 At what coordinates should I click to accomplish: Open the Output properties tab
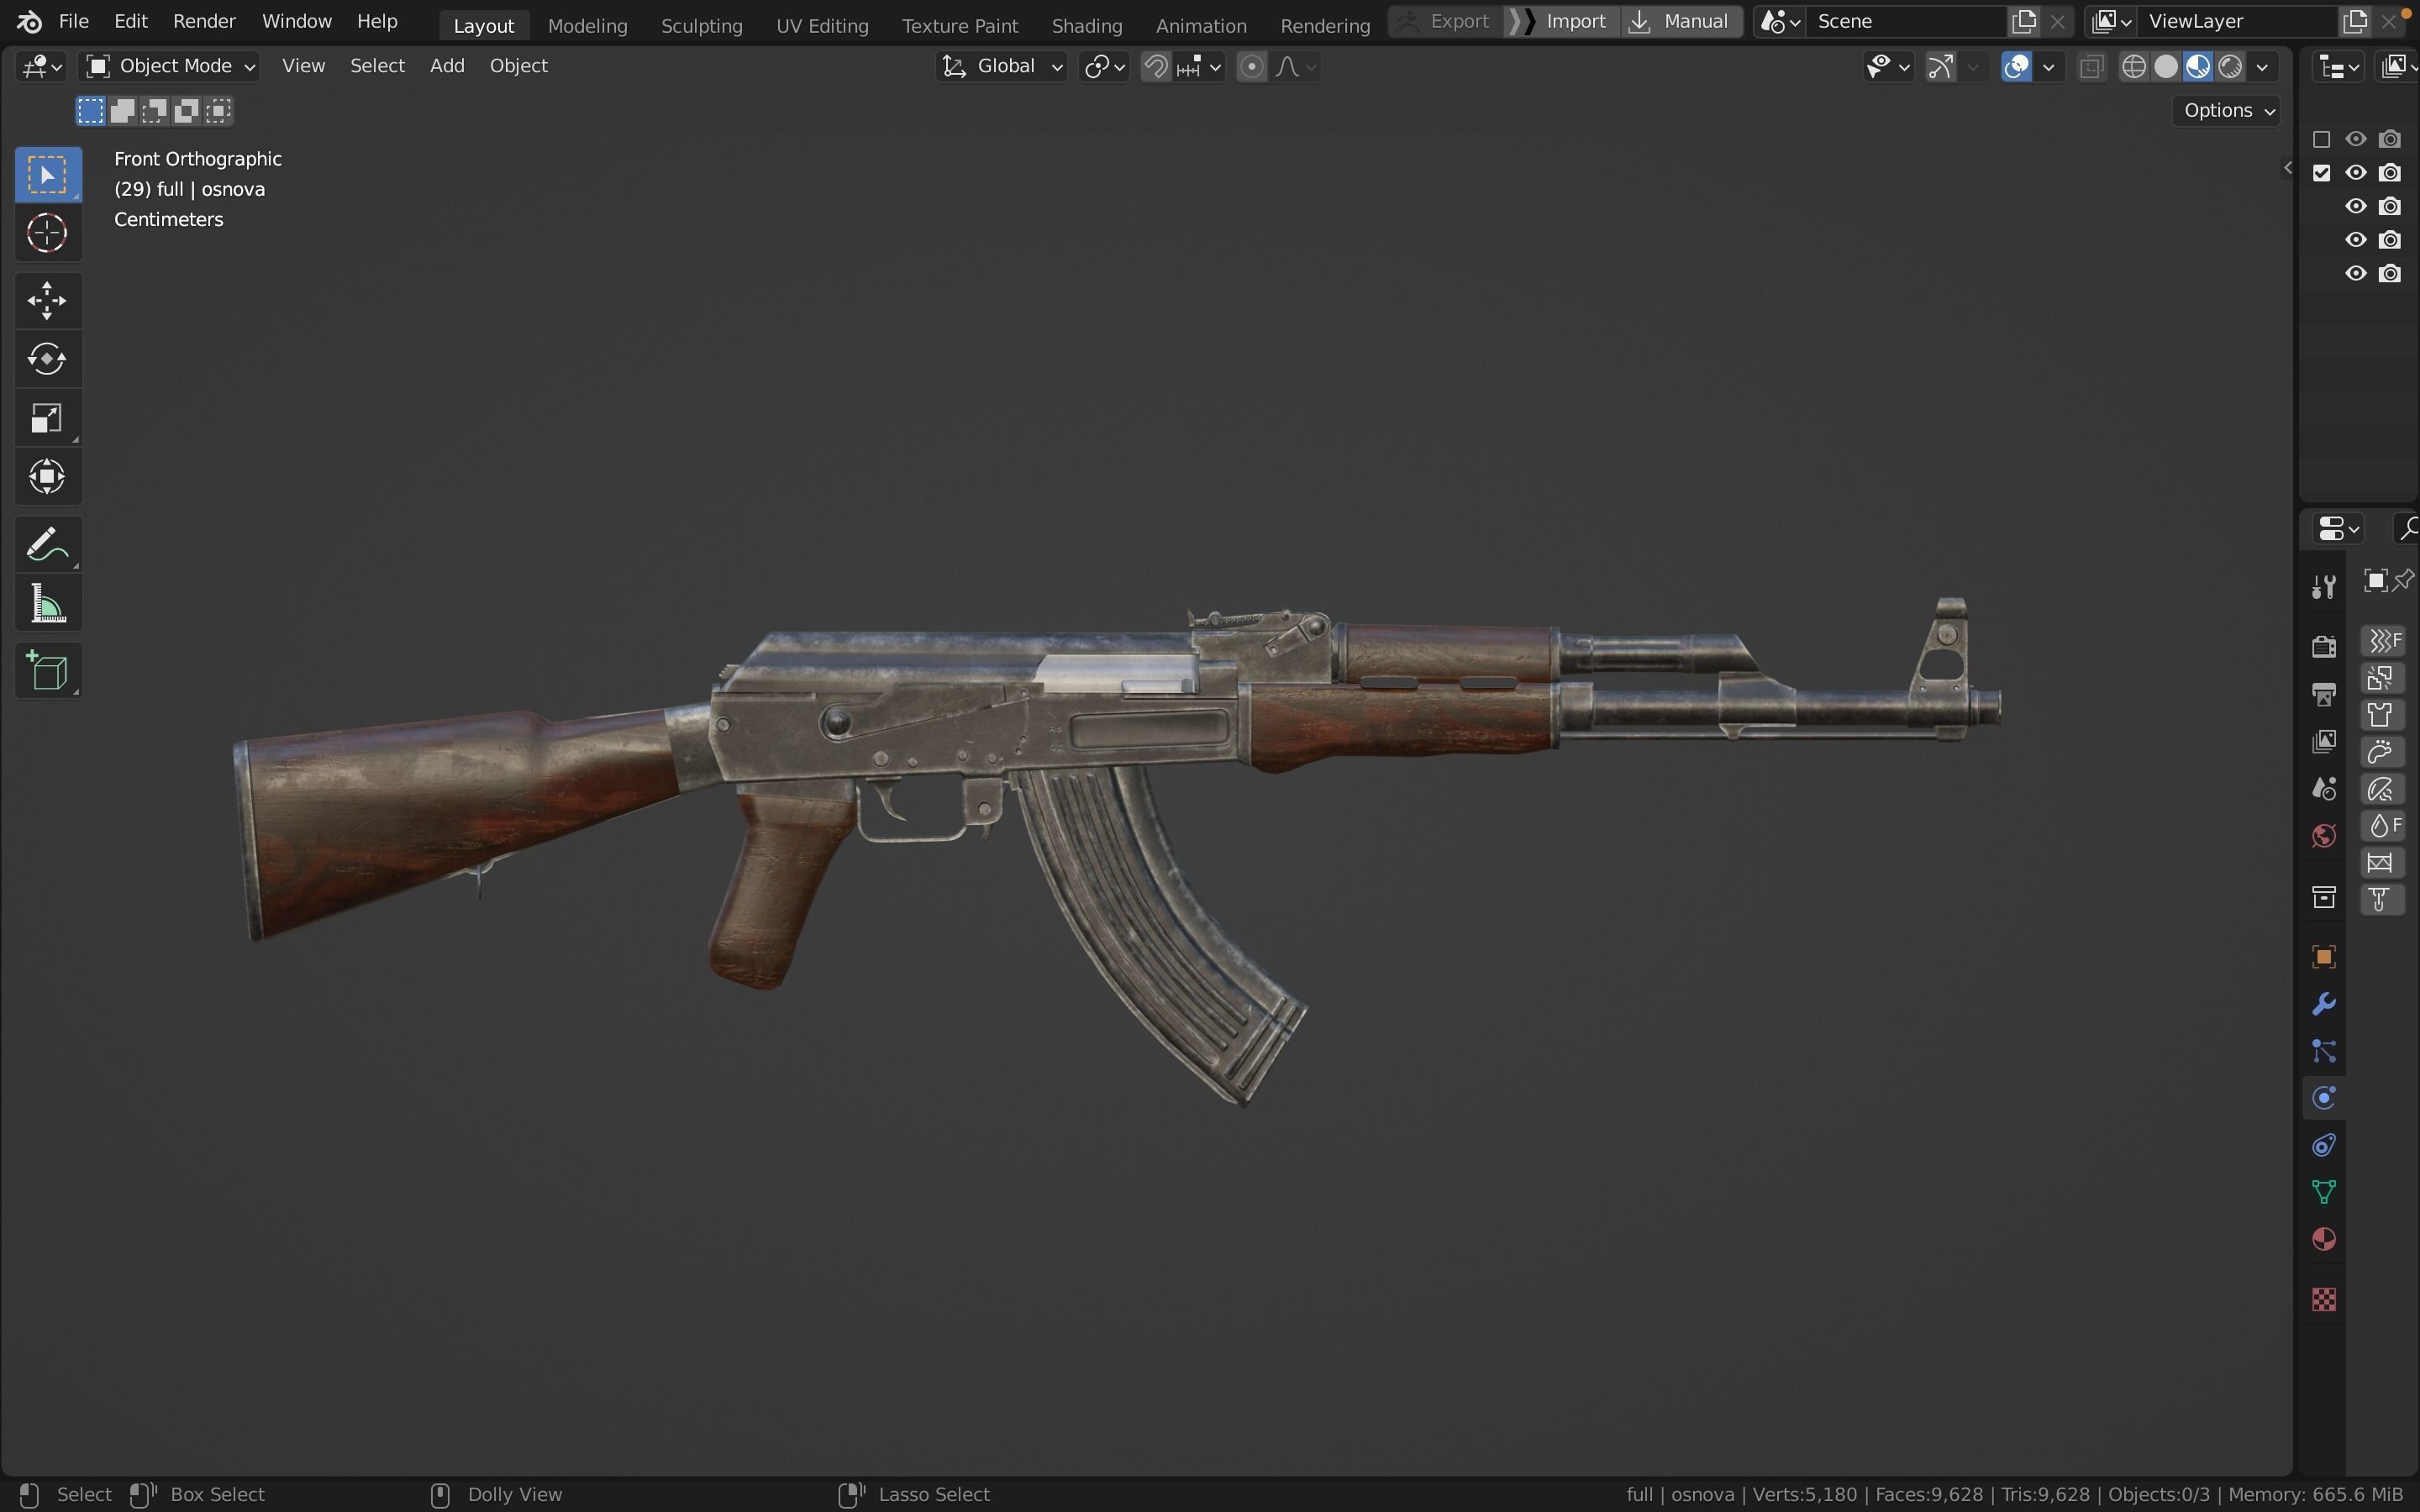(x=2323, y=694)
